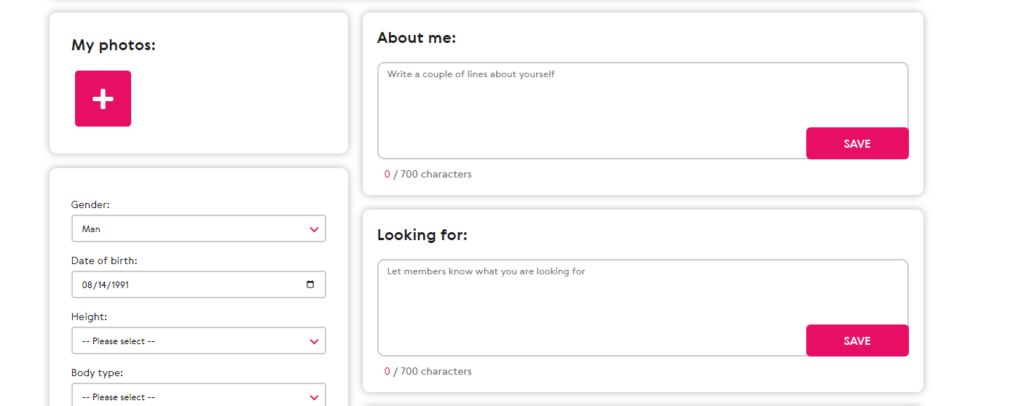The height and width of the screenshot is (406, 1024).
Task: Select the year 1991 in Date of birth
Action: [x=121, y=285]
